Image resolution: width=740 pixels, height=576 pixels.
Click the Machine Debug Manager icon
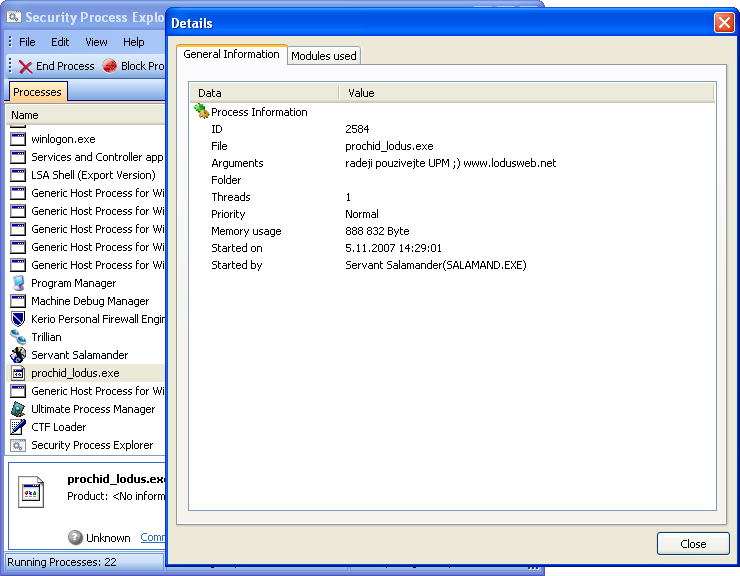(x=18, y=301)
